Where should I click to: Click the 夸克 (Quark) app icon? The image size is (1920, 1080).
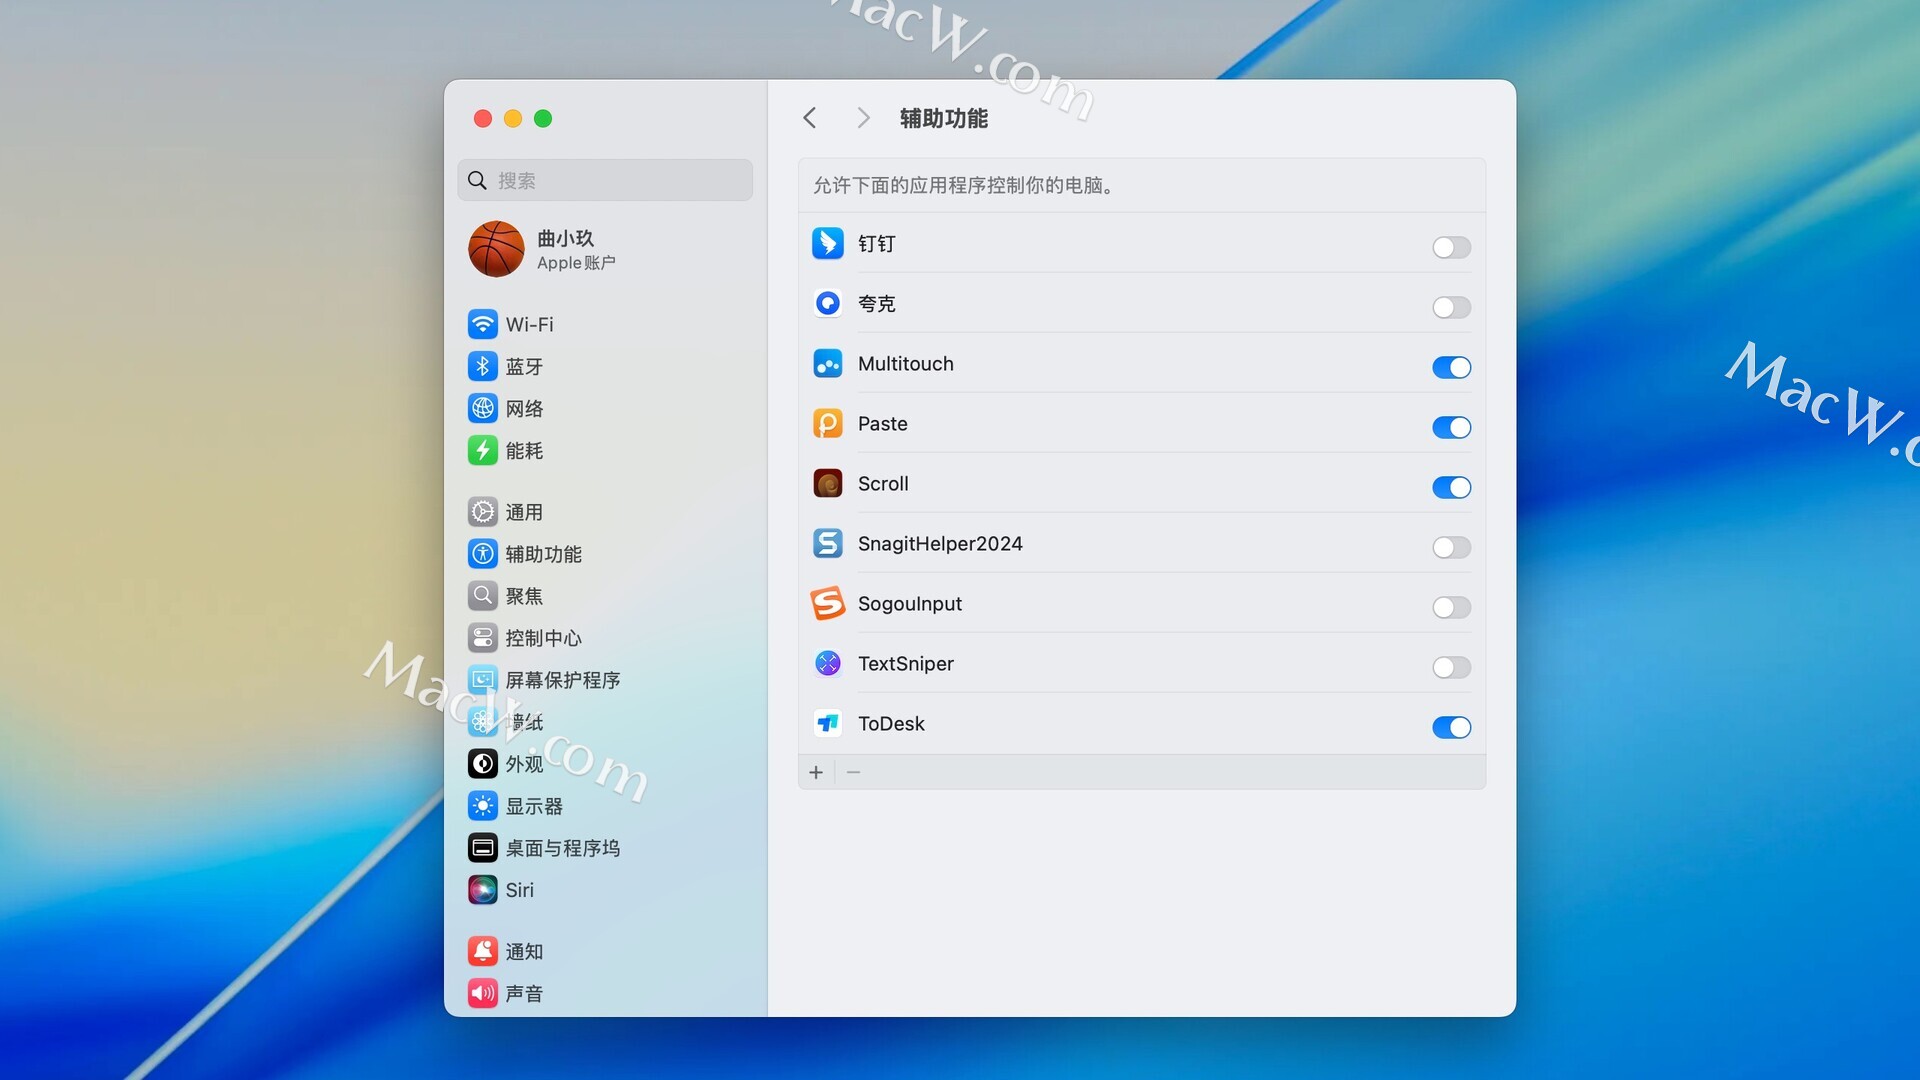click(827, 303)
